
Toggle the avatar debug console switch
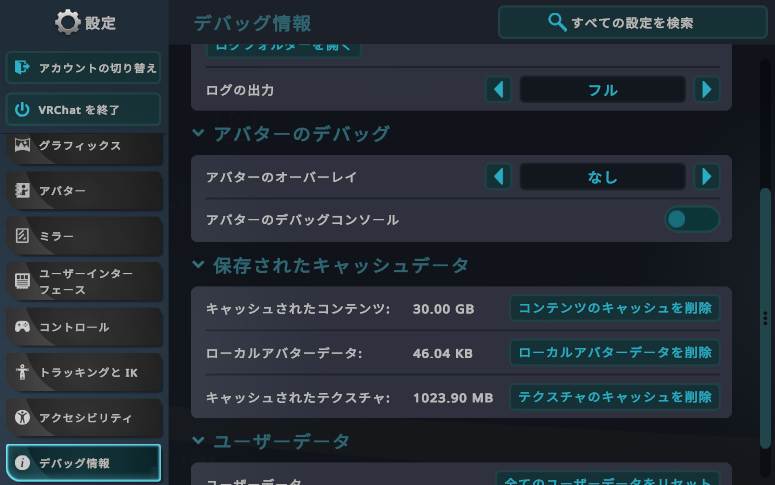click(692, 219)
